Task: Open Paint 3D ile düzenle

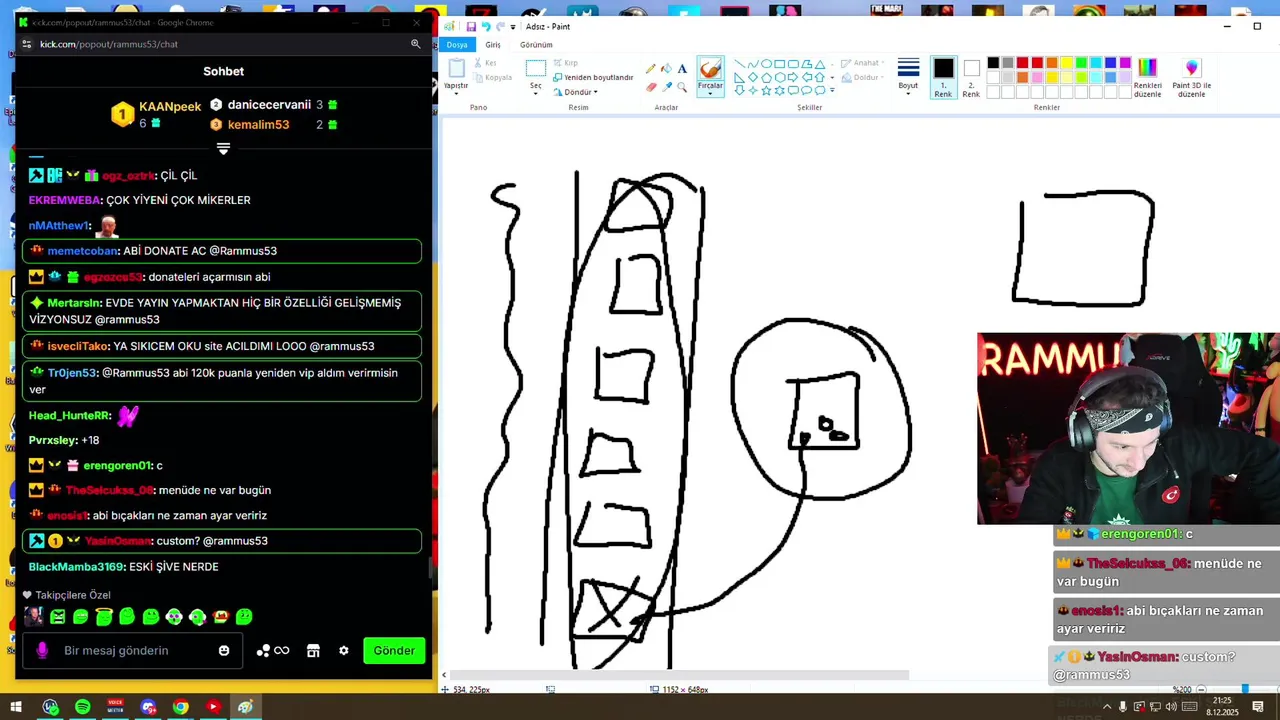Action: click(1191, 76)
